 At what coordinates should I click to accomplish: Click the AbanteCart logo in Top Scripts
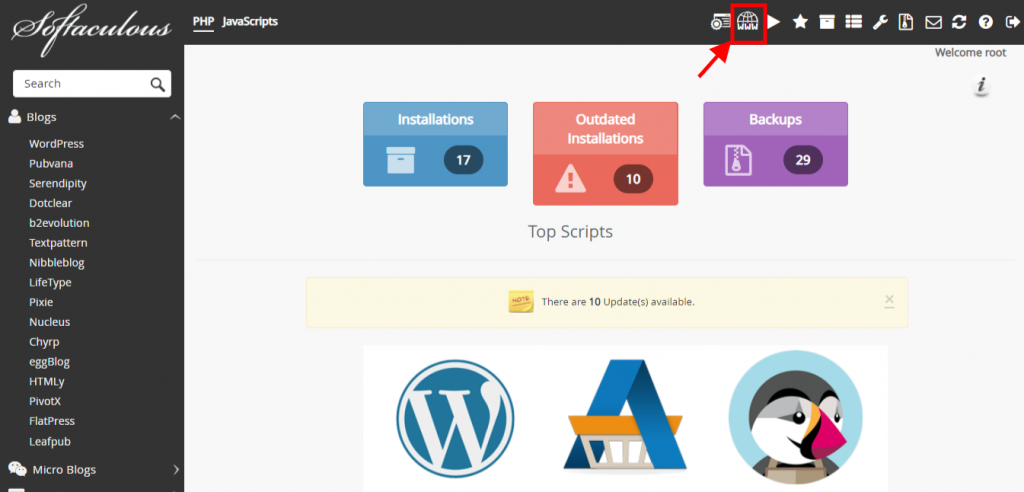625,416
